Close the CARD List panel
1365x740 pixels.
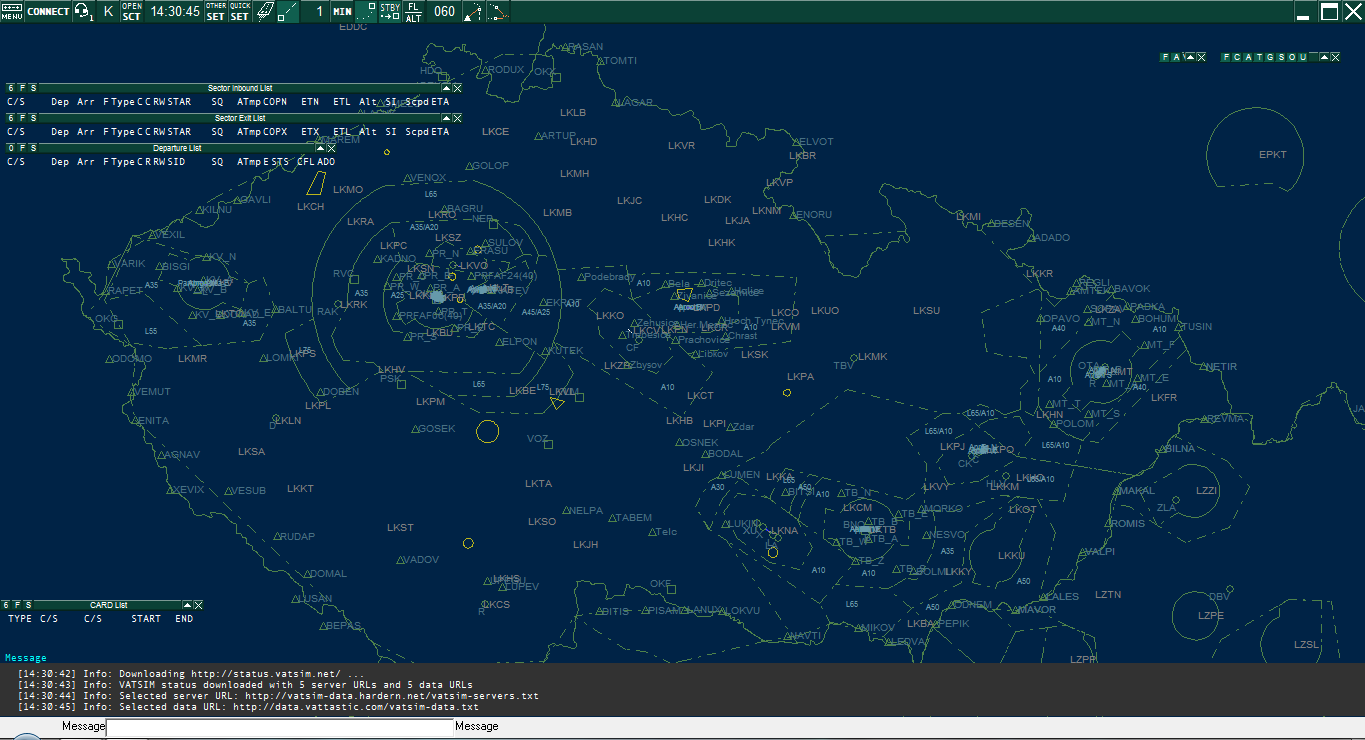point(198,605)
